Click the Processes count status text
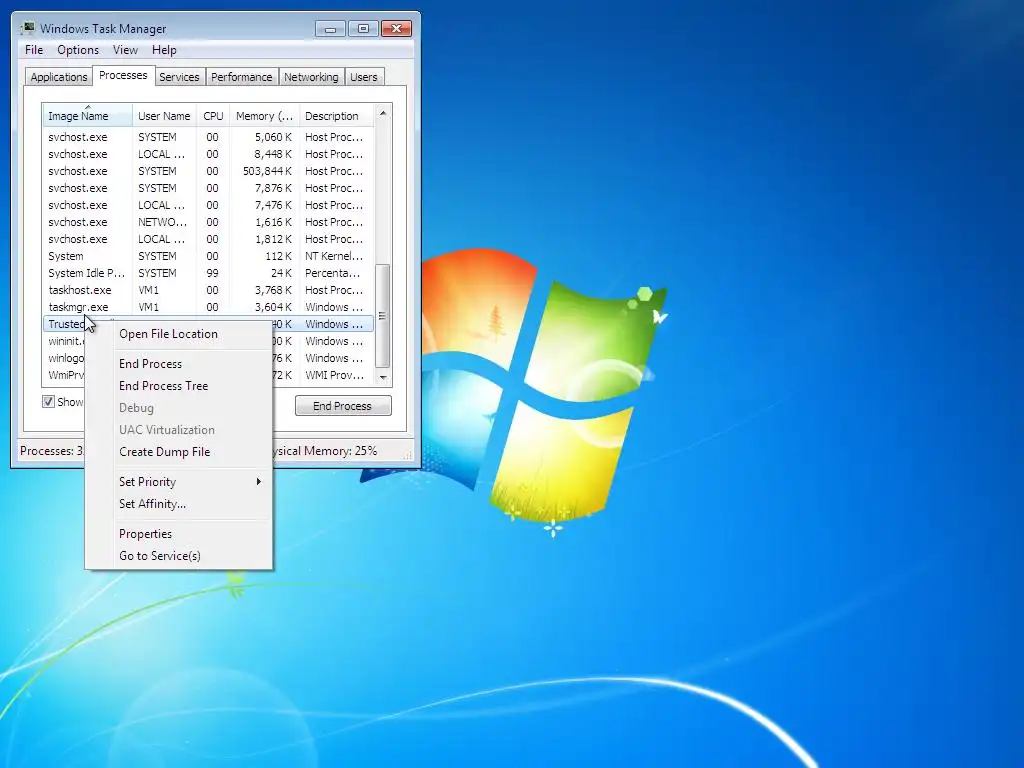1024x768 pixels. click(x=52, y=451)
